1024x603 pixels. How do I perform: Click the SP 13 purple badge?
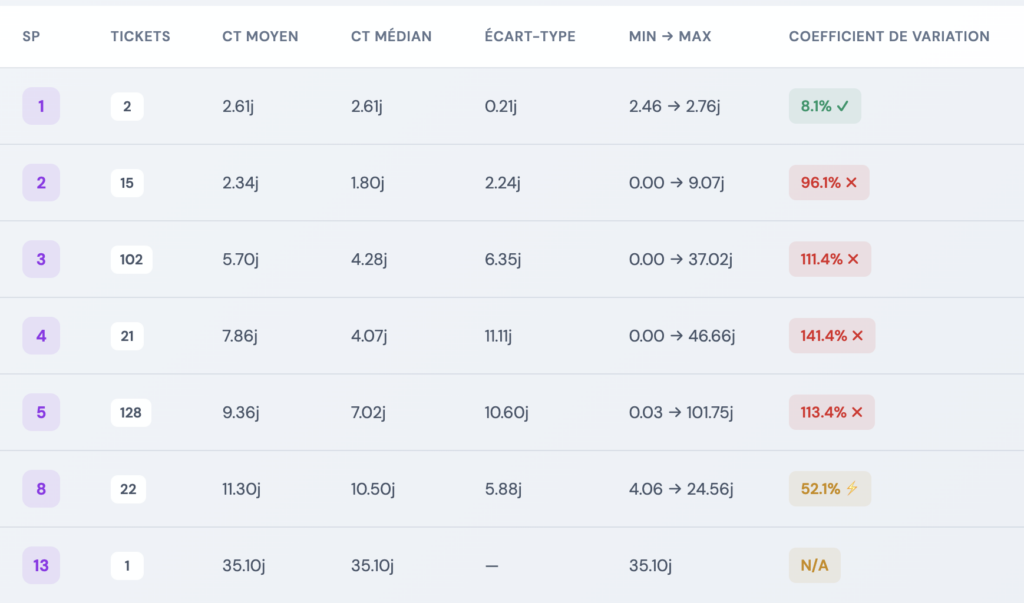[x=41, y=566]
